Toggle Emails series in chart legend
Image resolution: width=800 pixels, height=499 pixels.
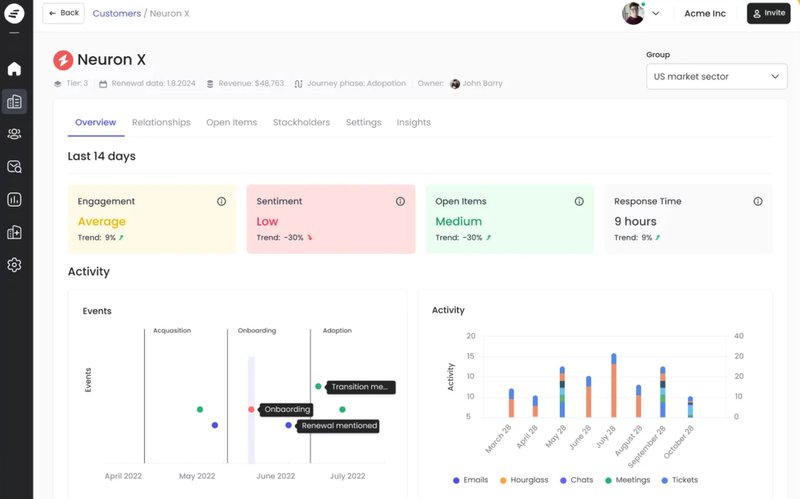click(x=470, y=480)
